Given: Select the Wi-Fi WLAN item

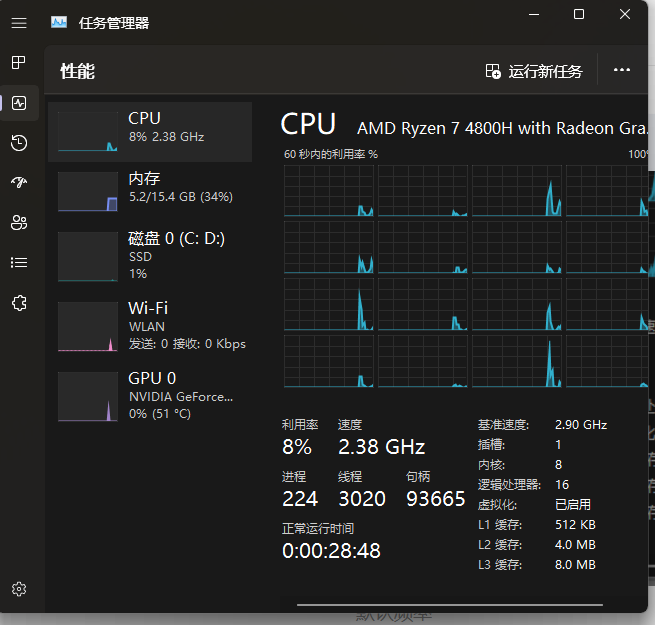Looking at the screenshot, I should click(150, 326).
